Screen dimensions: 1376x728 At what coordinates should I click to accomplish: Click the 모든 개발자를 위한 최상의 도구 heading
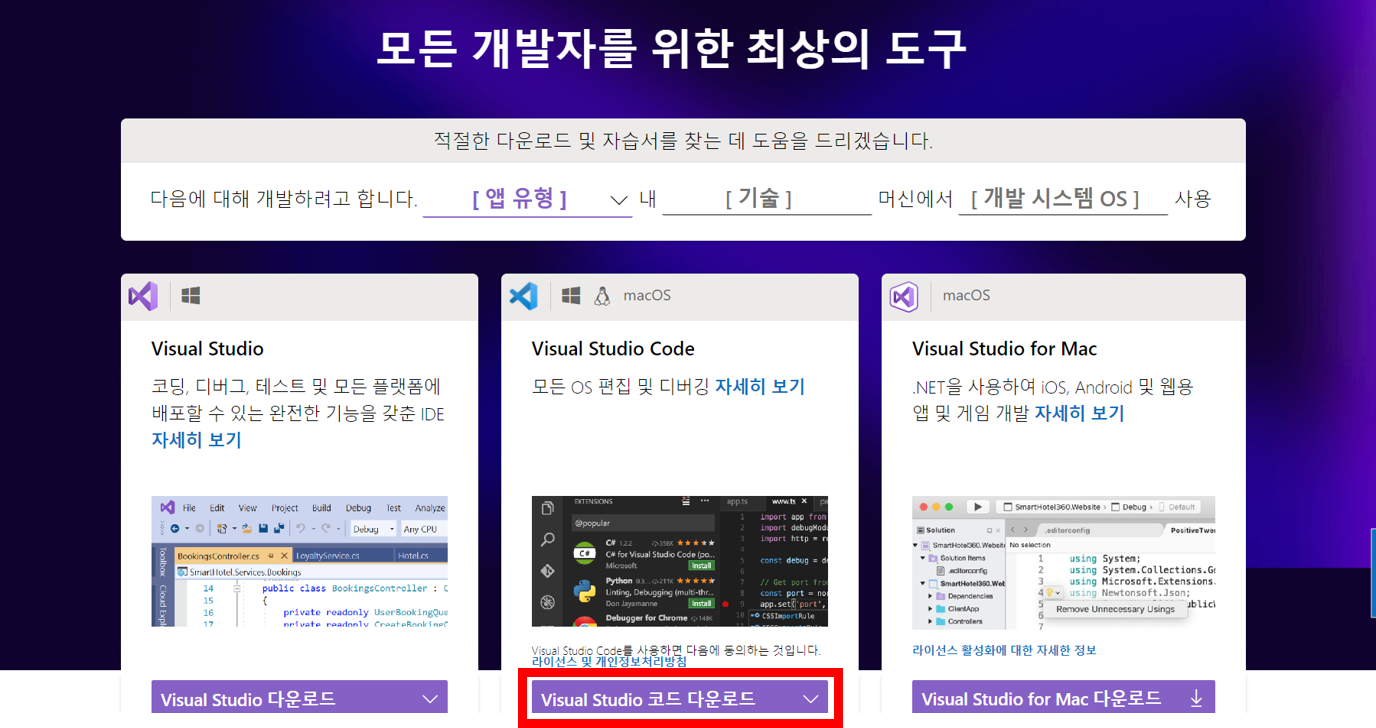pyautogui.click(x=672, y=48)
